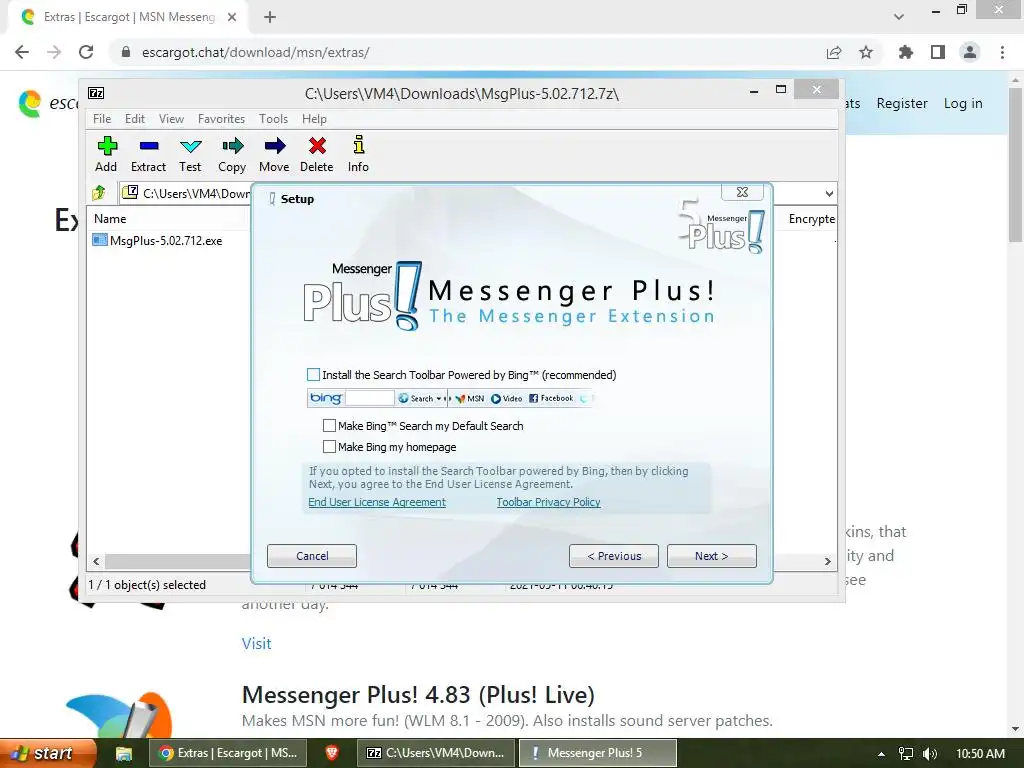Click the 7-Zip horizontal scrollbar right arrow
Image resolution: width=1024 pixels, height=768 pixels.
pos(827,561)
